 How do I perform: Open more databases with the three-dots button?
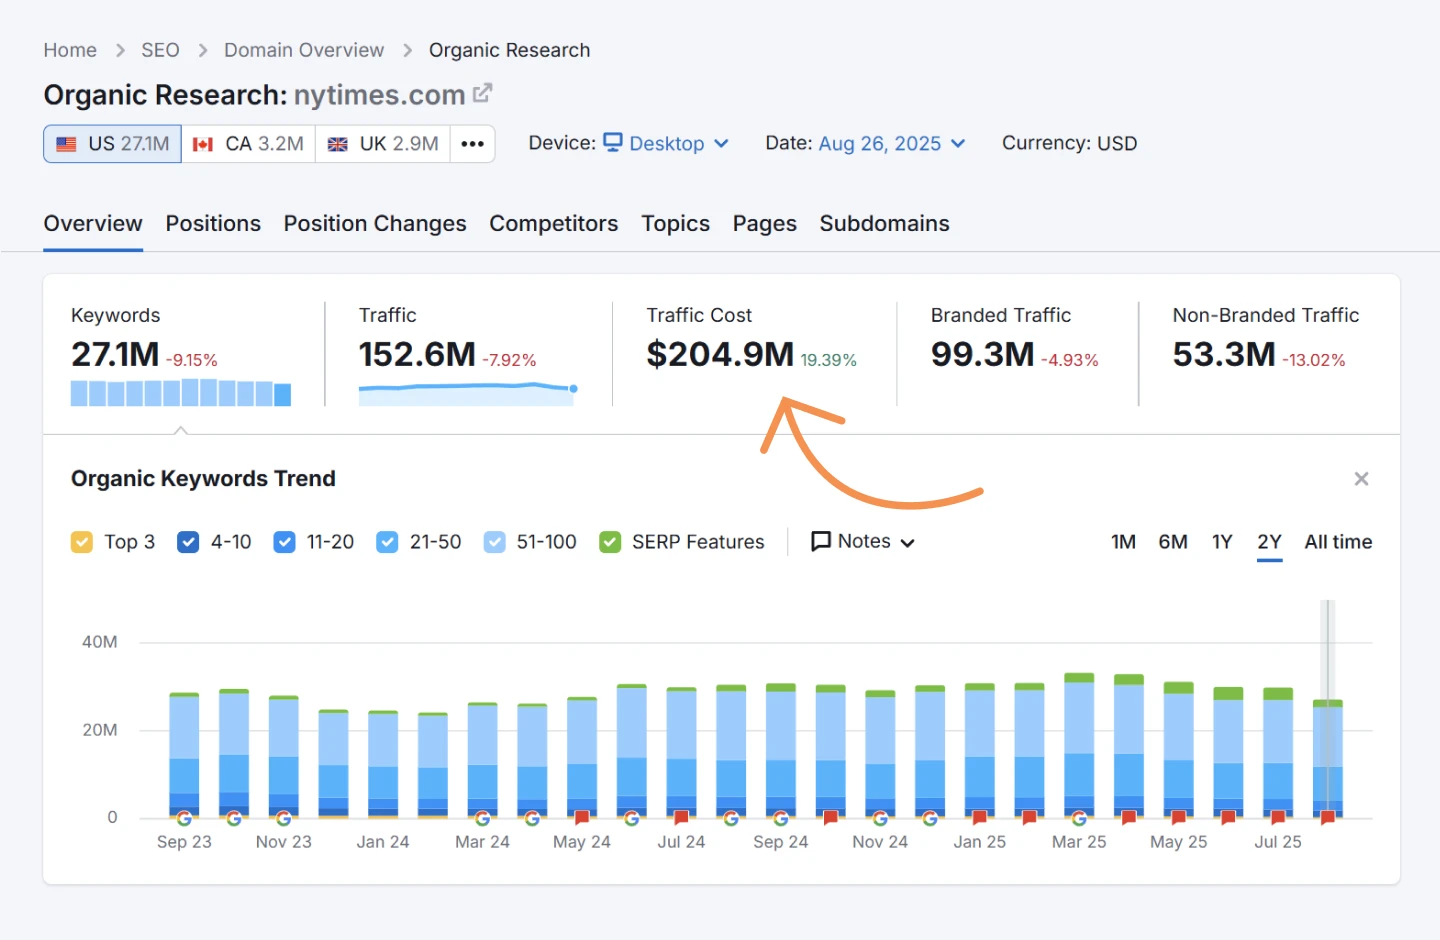(473, 144)
